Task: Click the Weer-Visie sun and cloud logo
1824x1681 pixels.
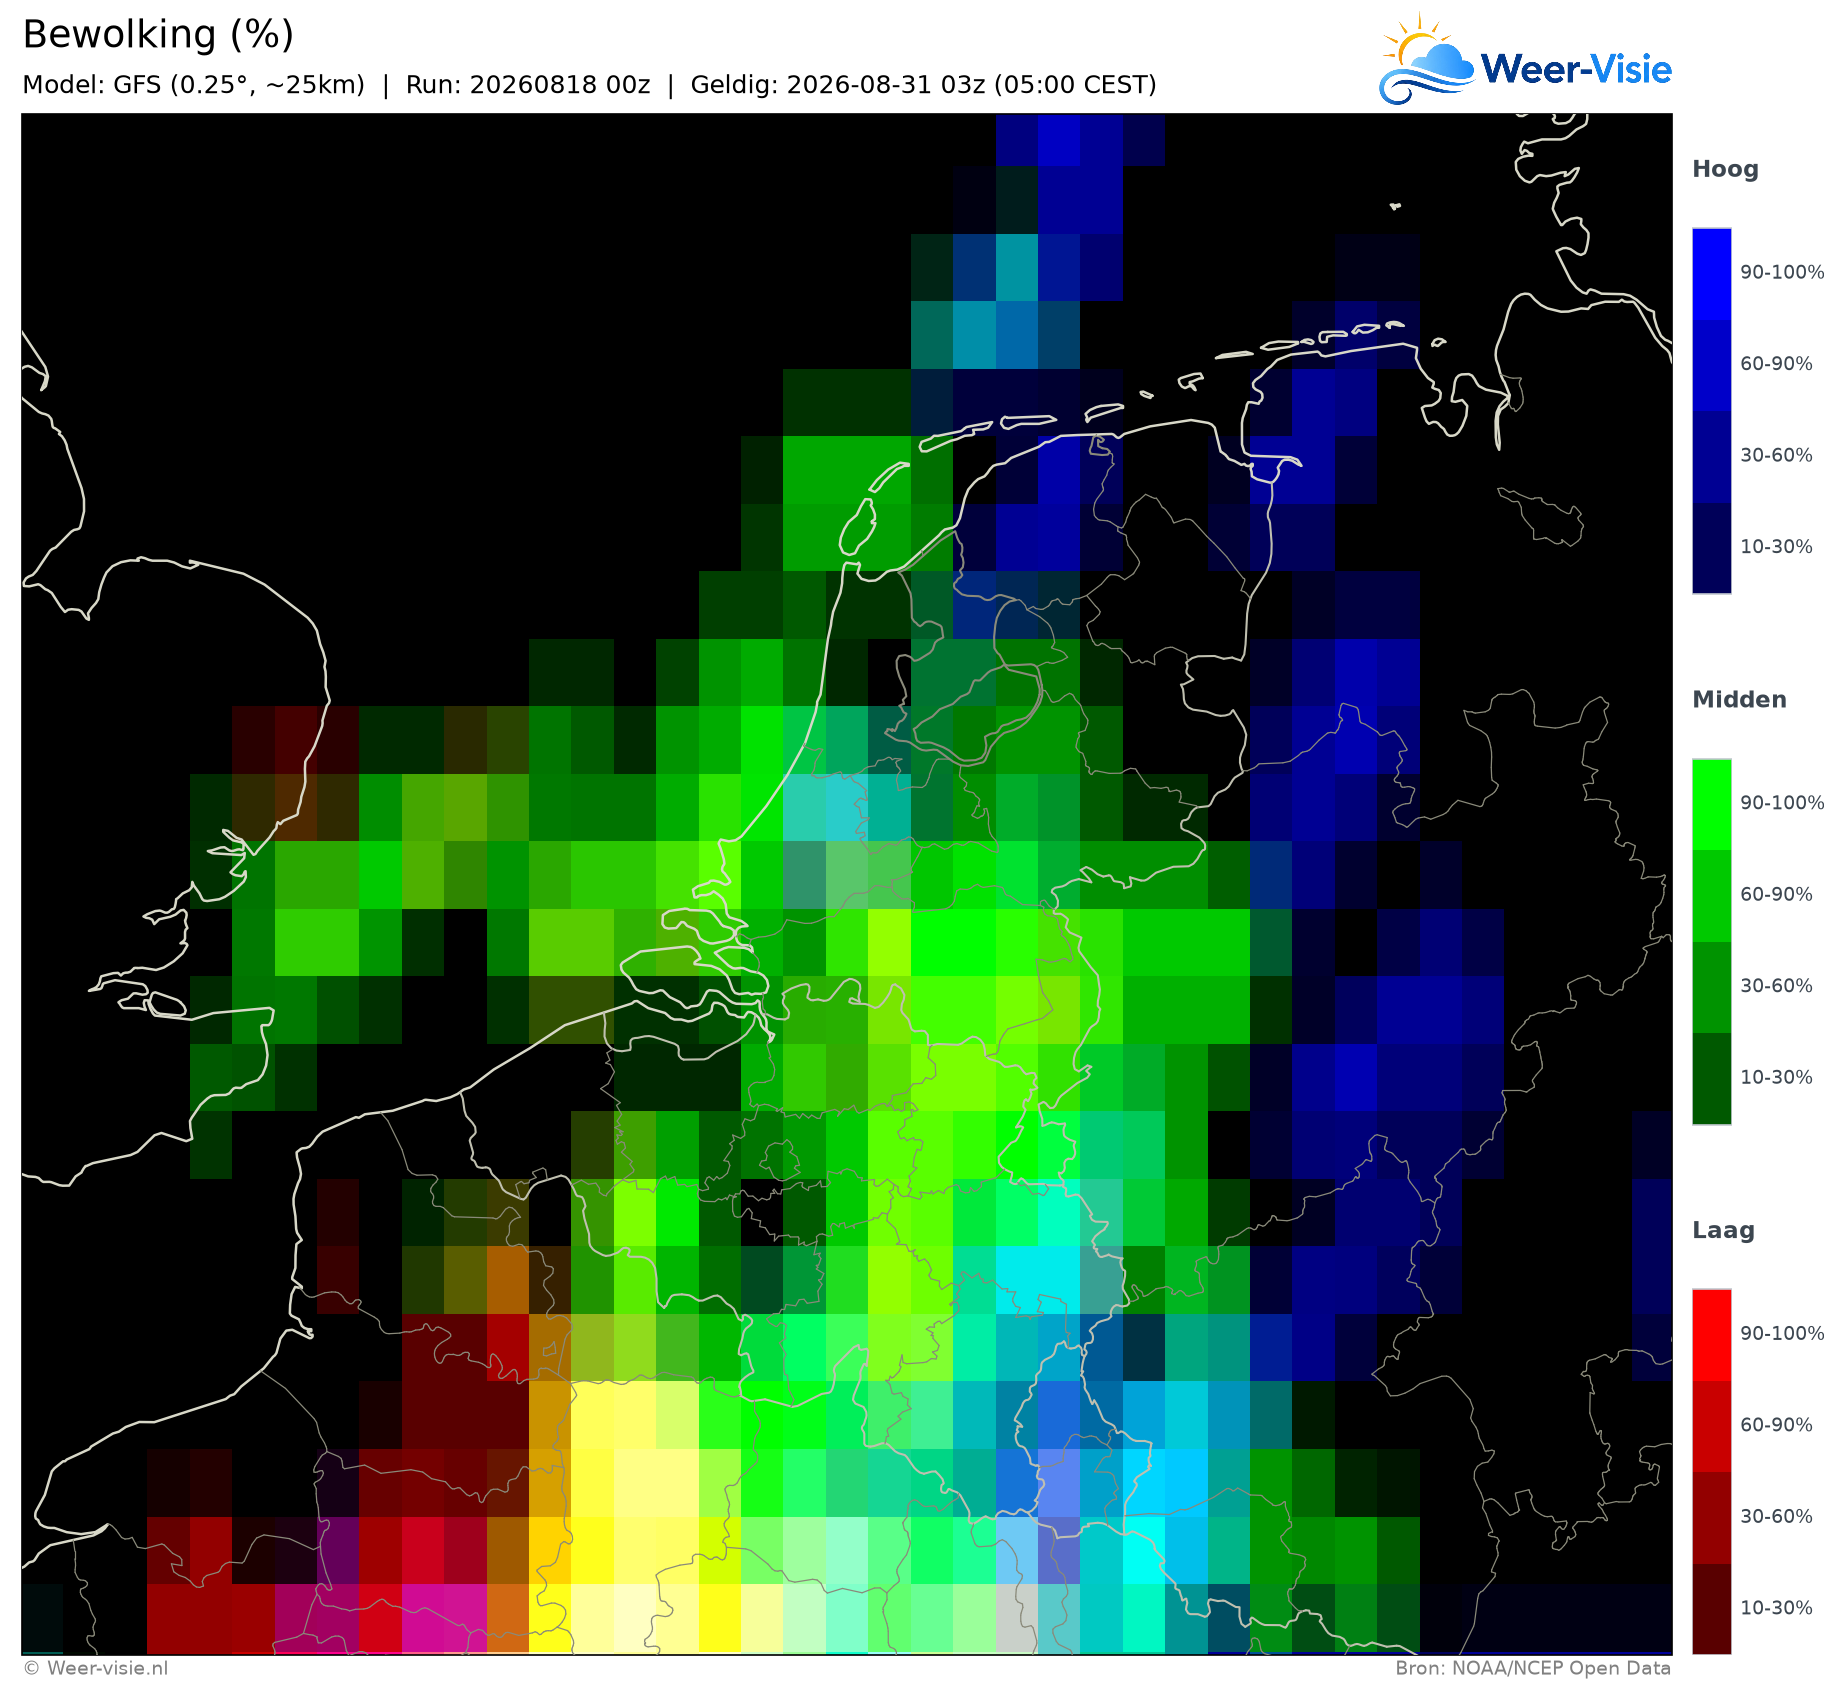Action: click(1427, 59)
